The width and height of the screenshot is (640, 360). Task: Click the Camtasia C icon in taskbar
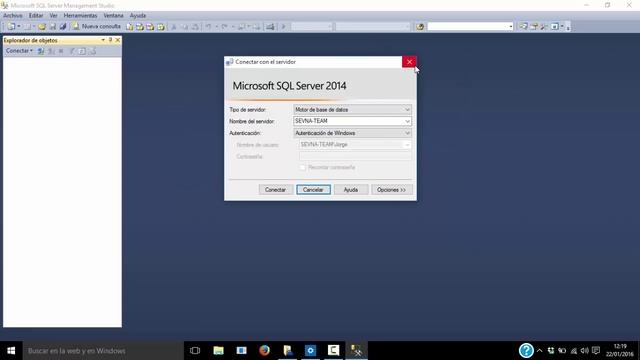pos(333,351)
